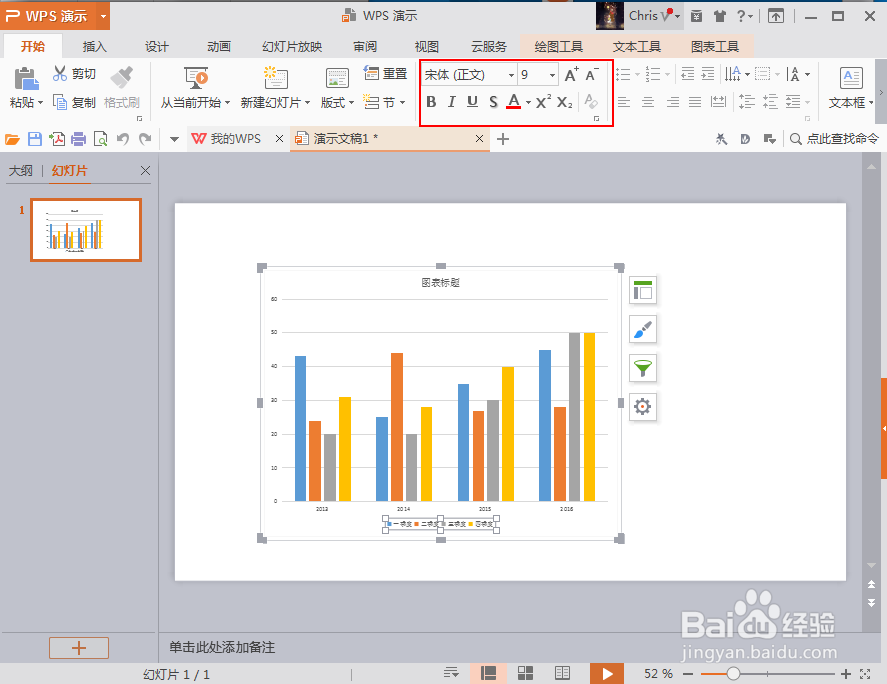Viewport: 887px width, 684px height.
Task: Open print preview icon
Action: [x=100, y=139]
